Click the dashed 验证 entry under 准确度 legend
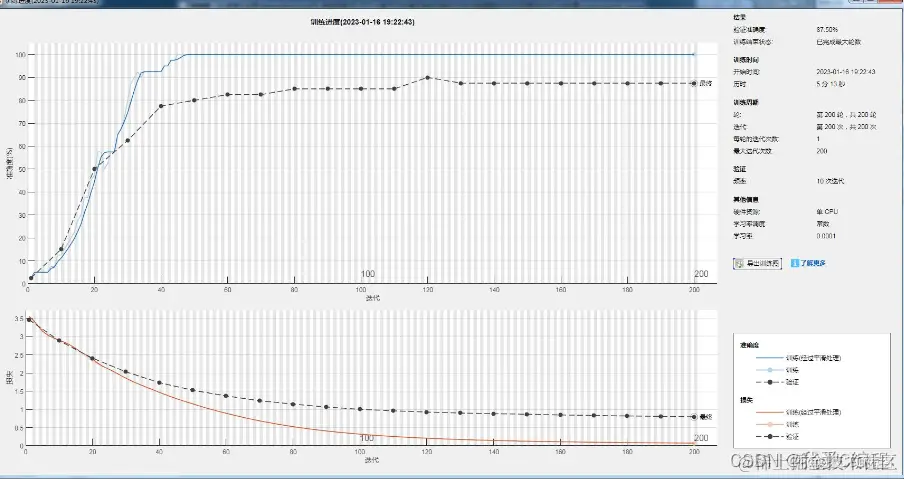This screenshot has height=479, width=904. (778, 382)
